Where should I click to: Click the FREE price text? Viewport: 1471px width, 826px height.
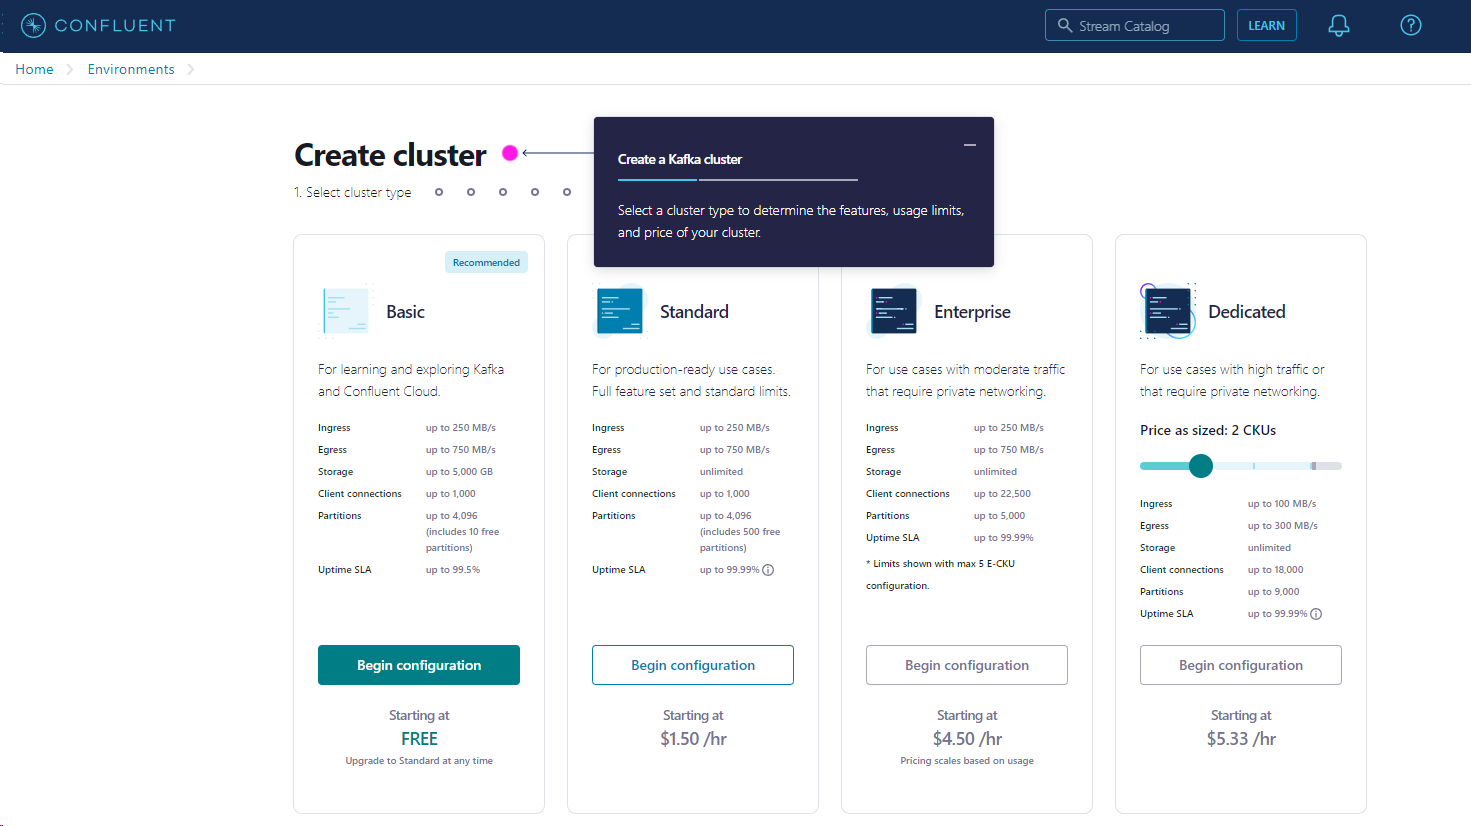[419, 739]
